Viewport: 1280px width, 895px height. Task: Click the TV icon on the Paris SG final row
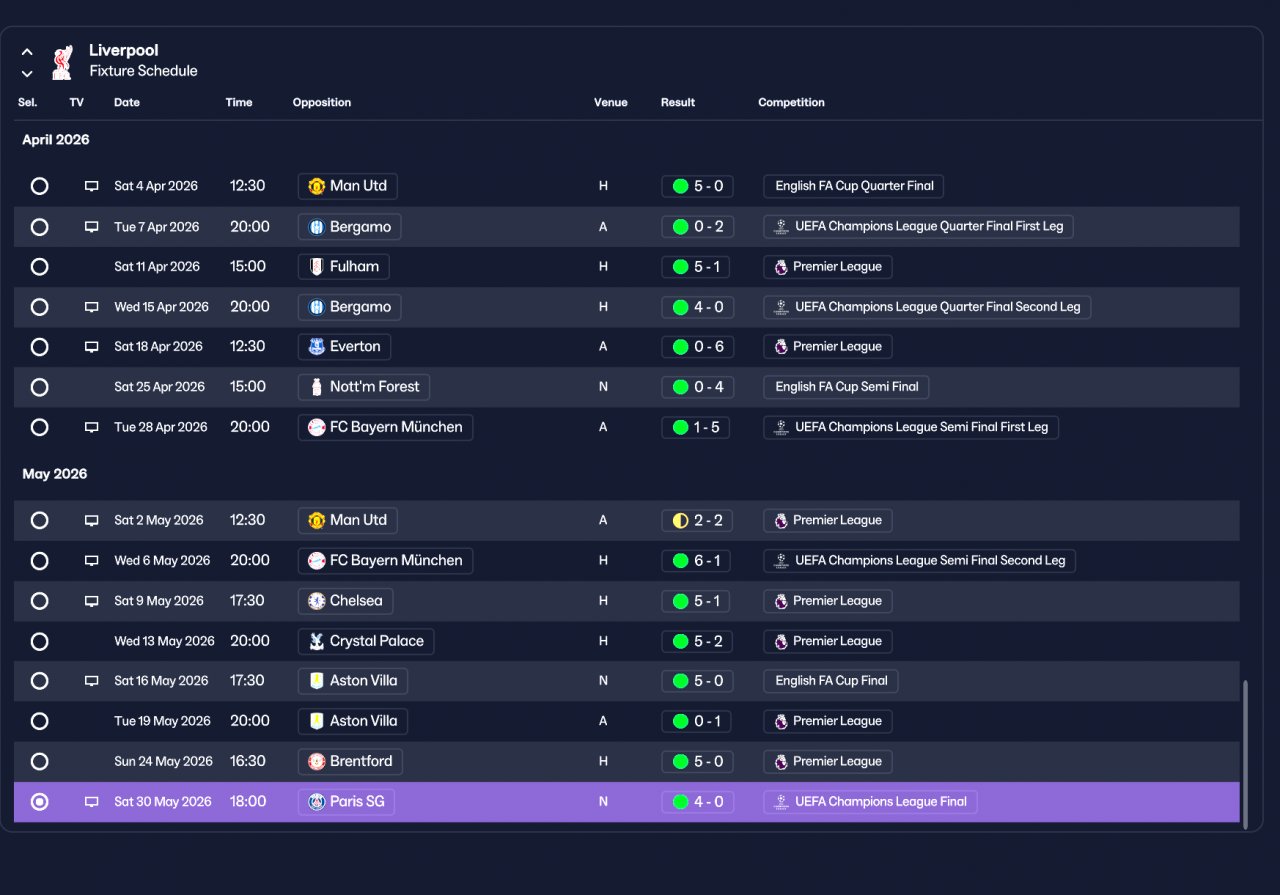(92, 802)
